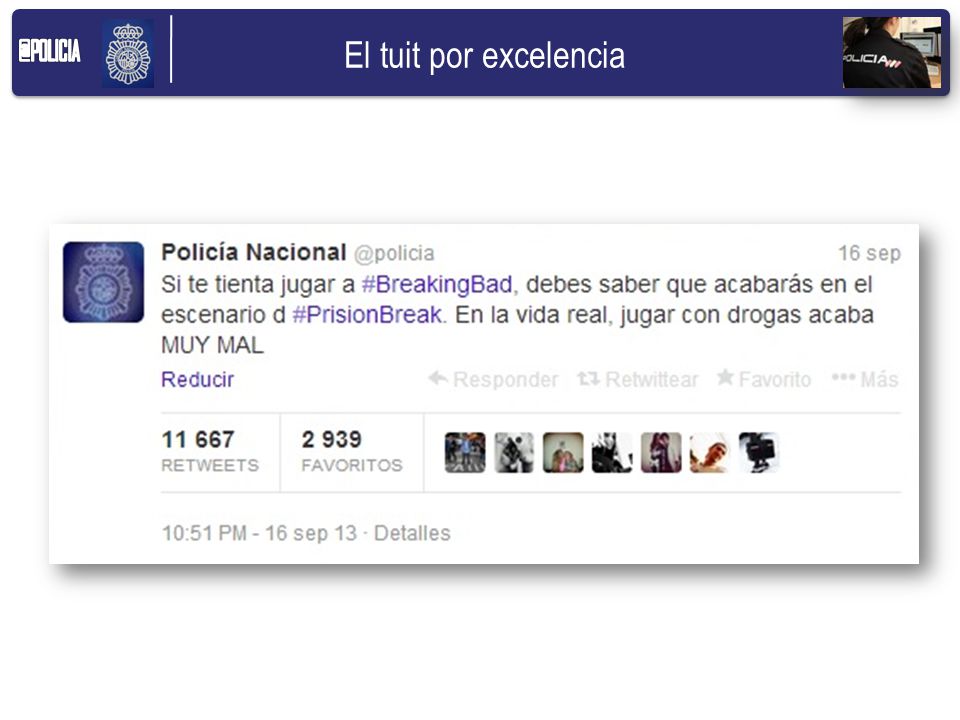This screenshot has height=720, width=960.
Task: Click the Policía Nacional account name
Action: tap(253, 252)
